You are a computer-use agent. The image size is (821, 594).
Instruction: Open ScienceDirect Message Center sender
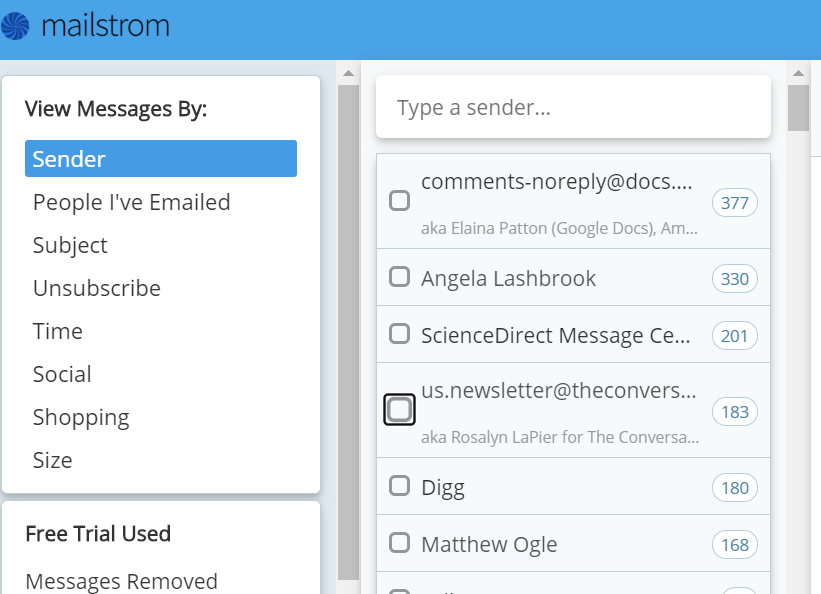[x=556, y=336]
